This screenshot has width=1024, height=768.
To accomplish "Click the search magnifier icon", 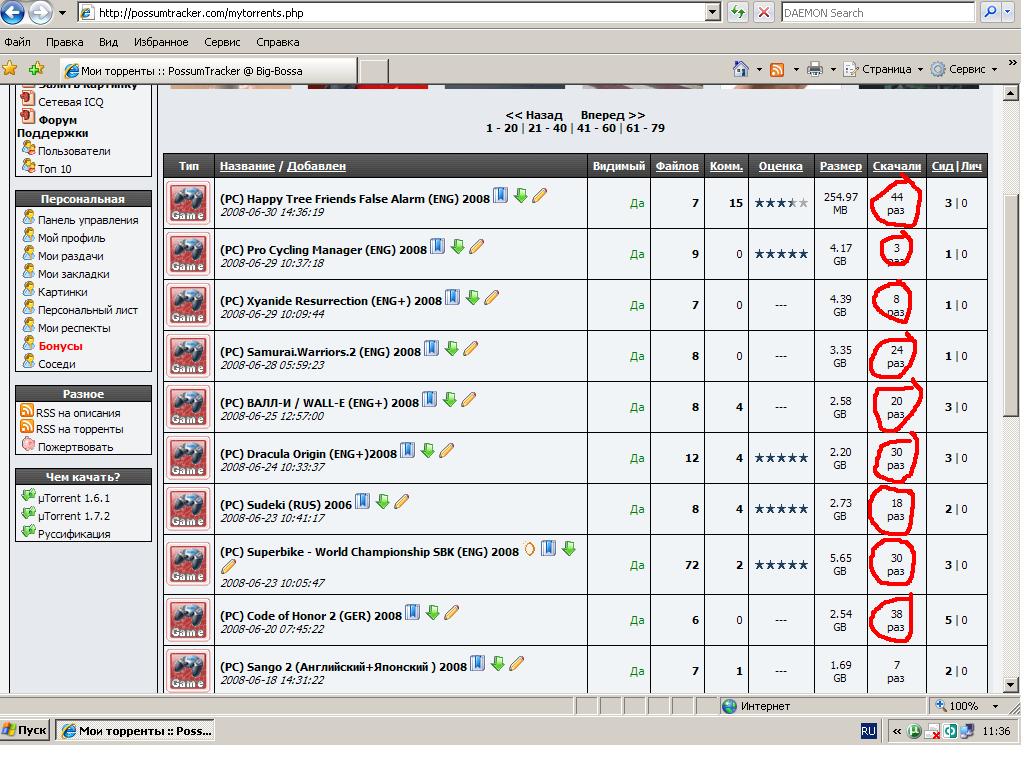I will tap(991, 12).
